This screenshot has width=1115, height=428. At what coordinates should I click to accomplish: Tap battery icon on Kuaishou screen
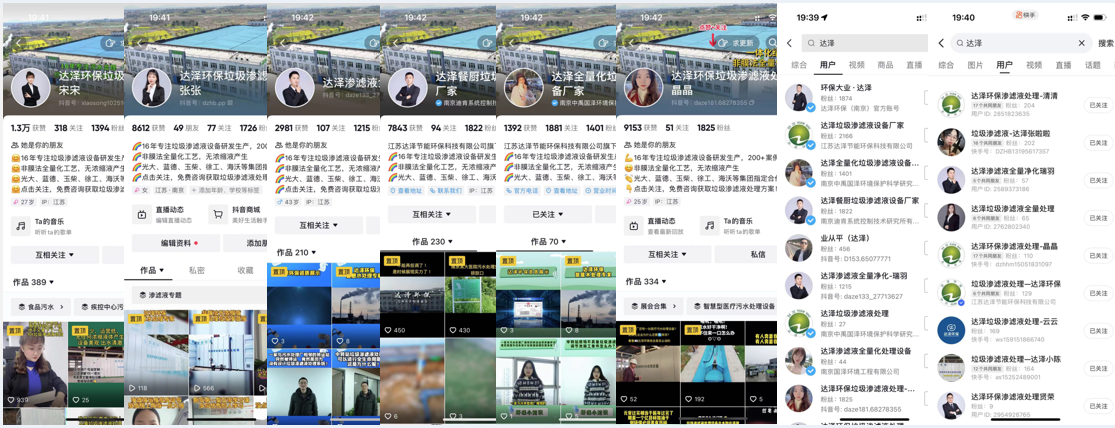pyautogui.click(x=1102, y=16)
